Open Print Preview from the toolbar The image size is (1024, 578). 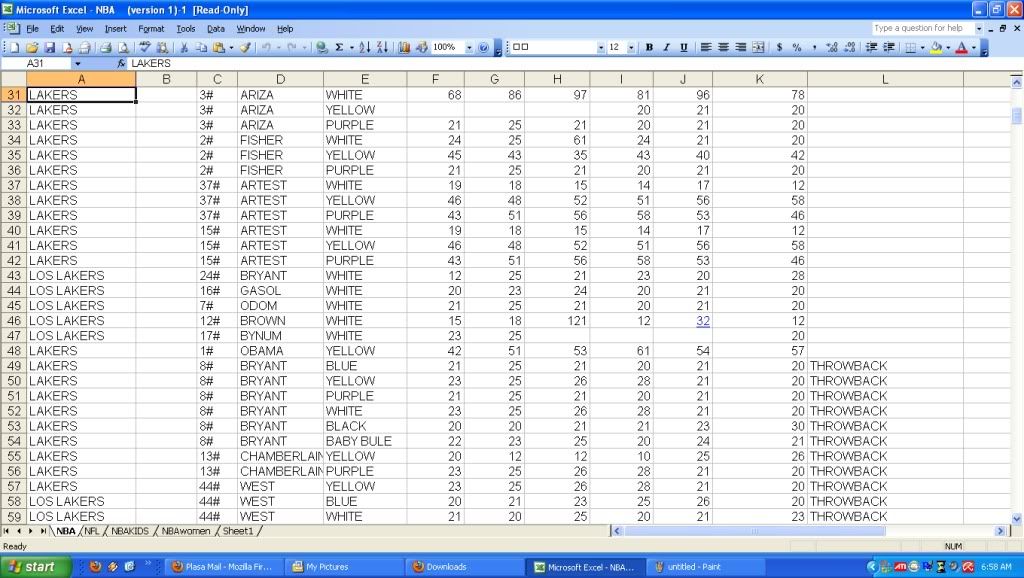123,48
